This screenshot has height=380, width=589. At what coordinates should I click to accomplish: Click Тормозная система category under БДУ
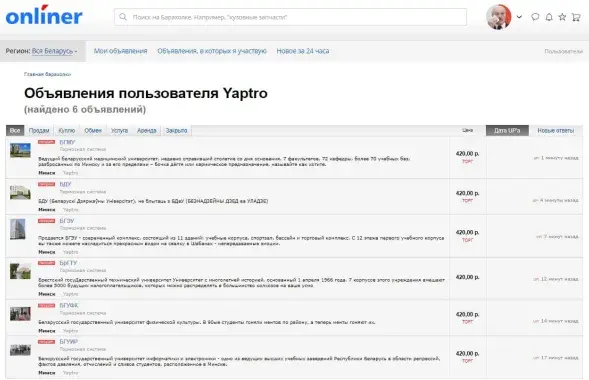pyautogui.click(x=83, y=192)
